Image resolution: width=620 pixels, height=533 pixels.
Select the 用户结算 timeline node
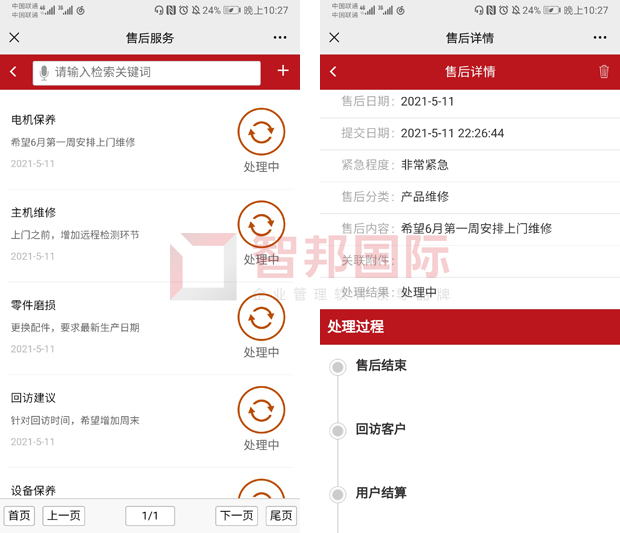[338, 494]
